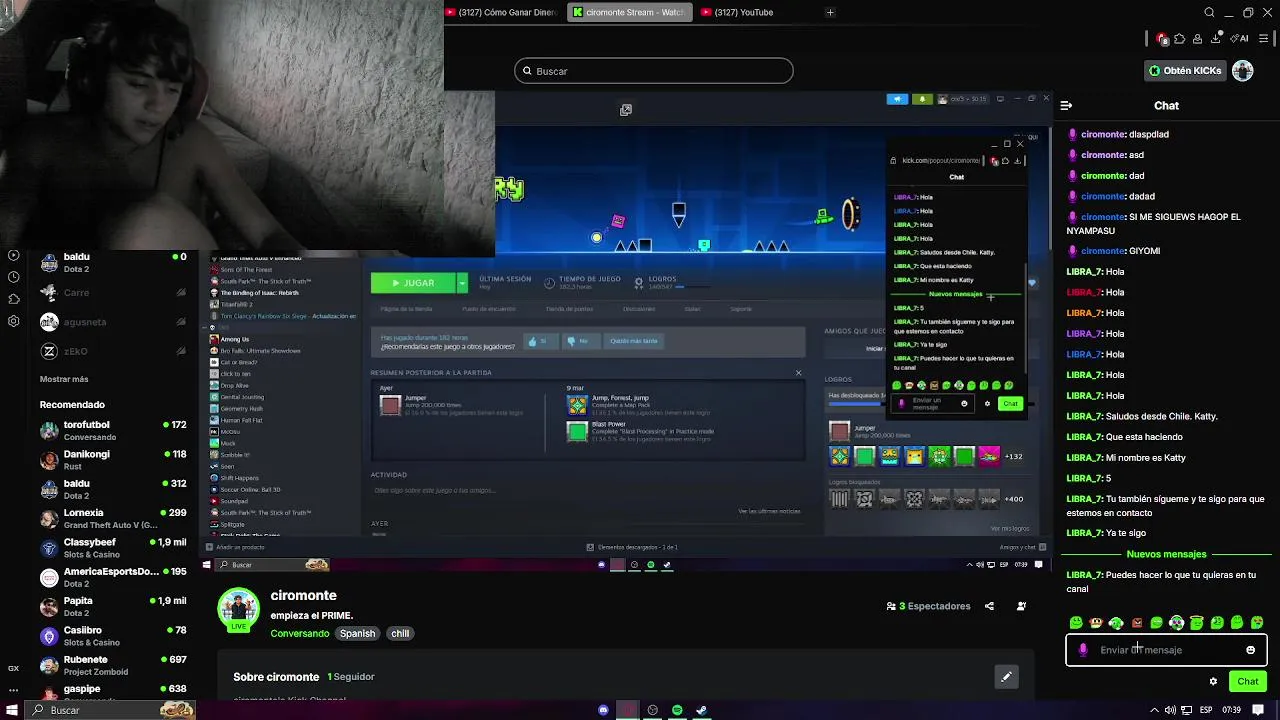Insert the halo green emote
This screenshot has width=1280, height=720.
[x=1197, y=623]
